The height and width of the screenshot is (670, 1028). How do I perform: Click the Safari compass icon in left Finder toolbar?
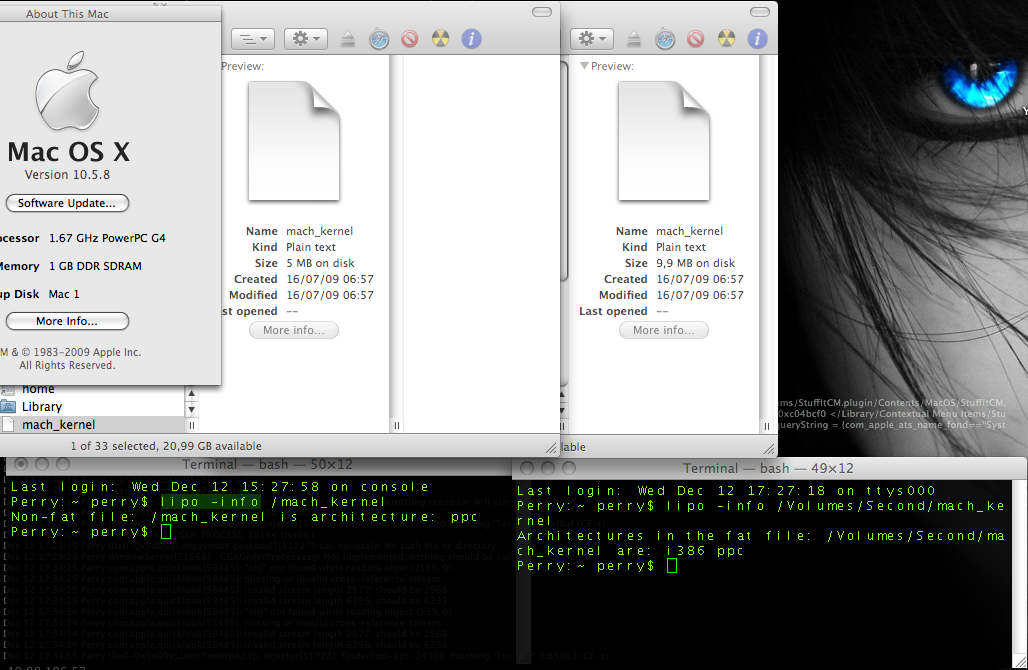coord(379,39)
